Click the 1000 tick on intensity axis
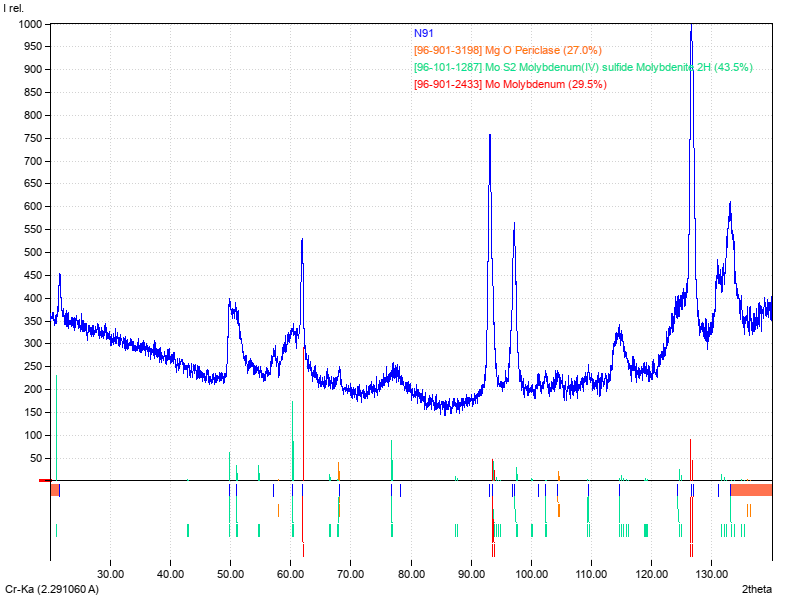The width and height of the screenshot is (800, 600). coord(29,23)
